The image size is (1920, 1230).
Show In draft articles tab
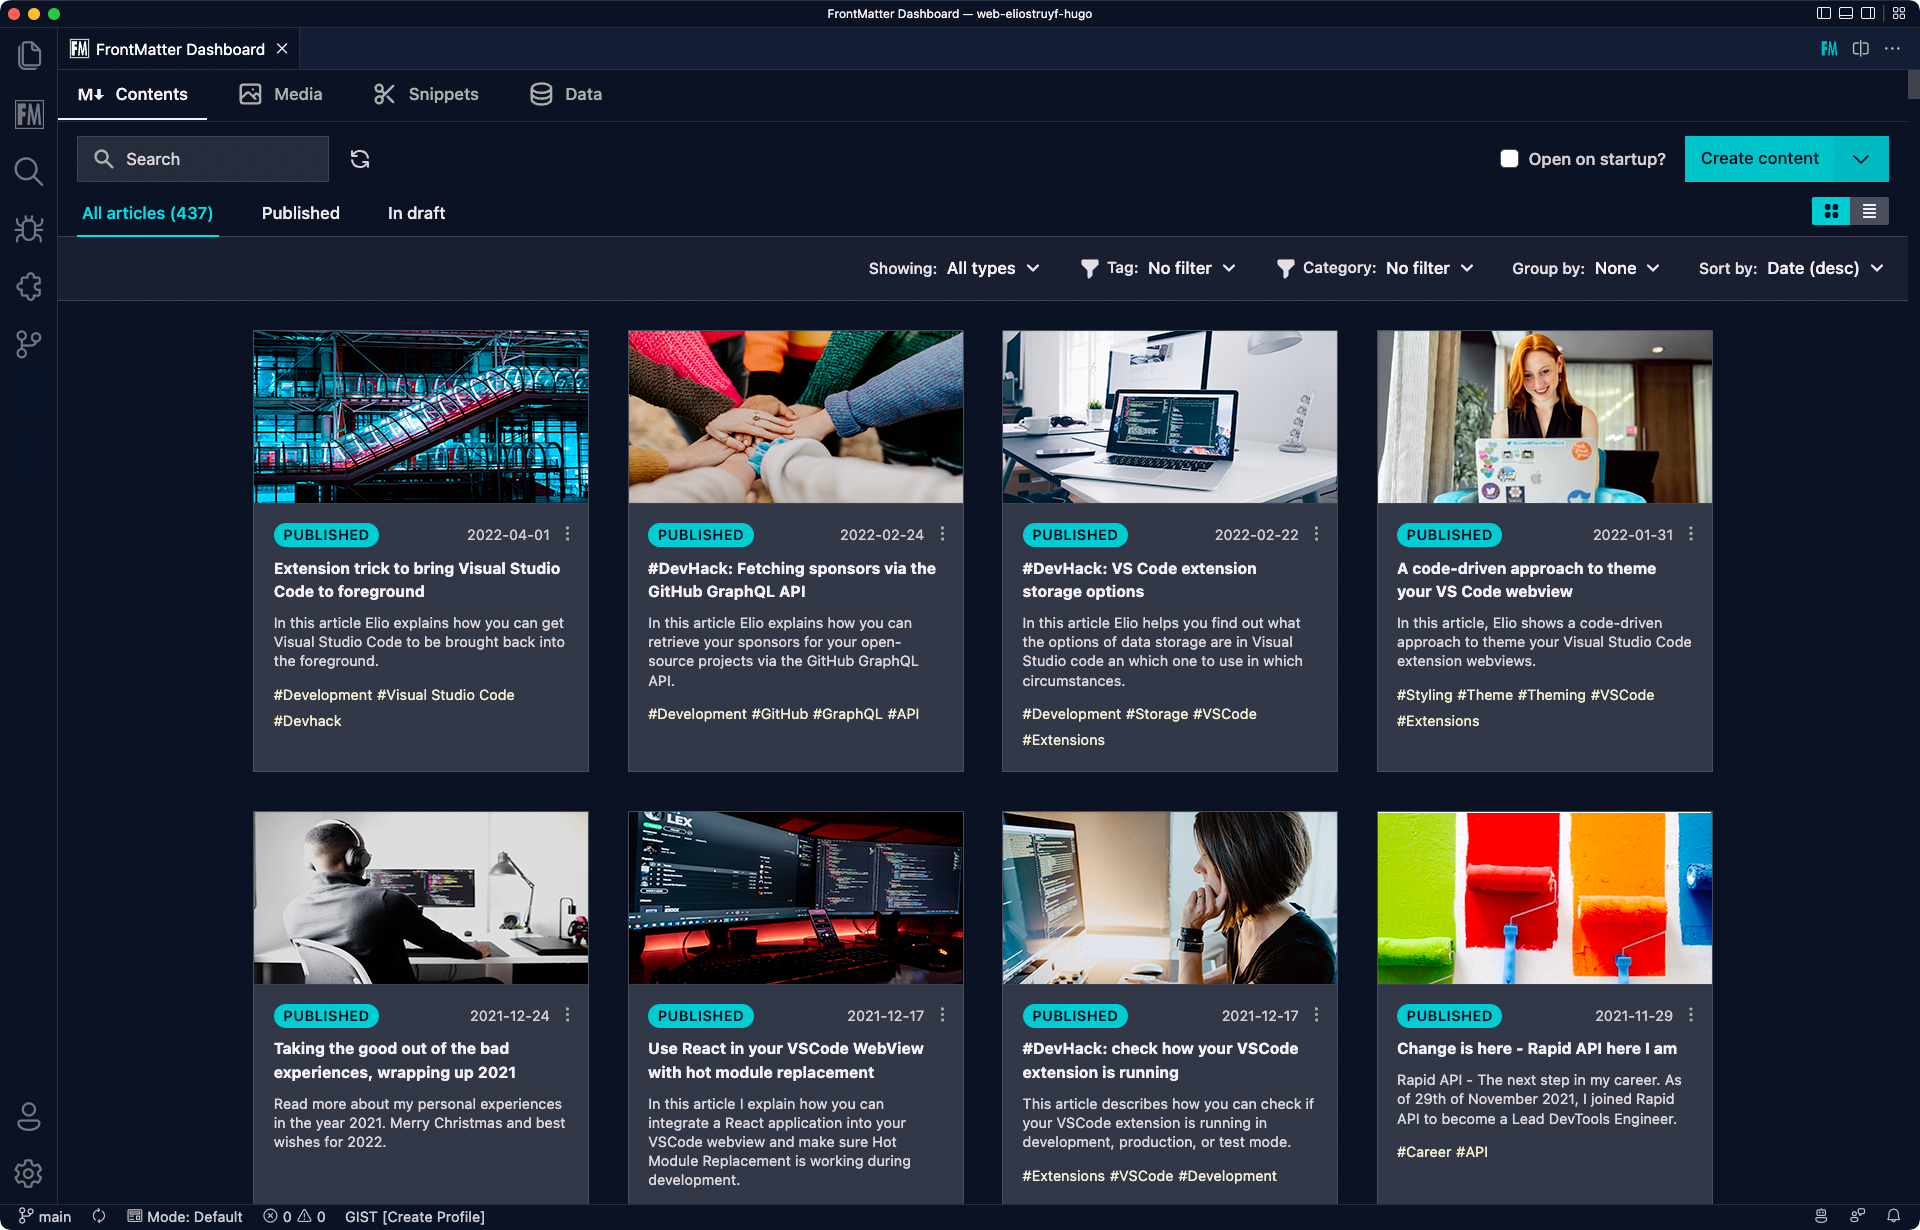click(416, 213)
